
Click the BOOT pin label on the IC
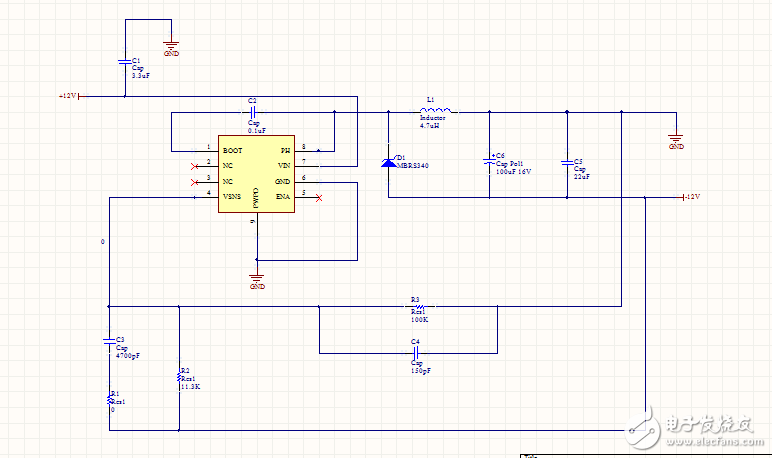(232, 151)
